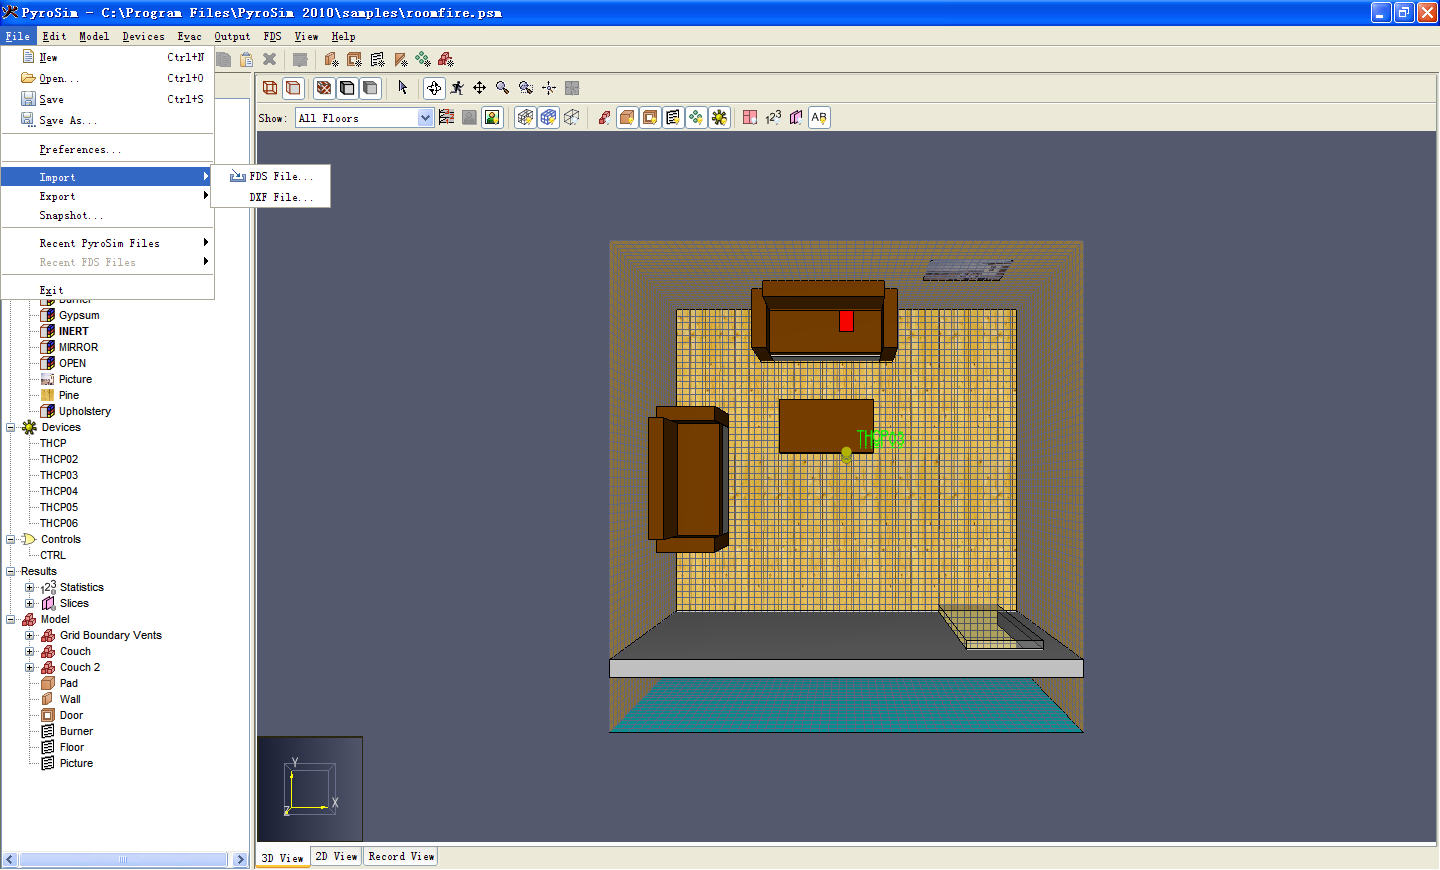This screenshot has width=1440, height=870.
Task: Expand the Grid Boundary Vents group
Action: [x=30, y=635]
